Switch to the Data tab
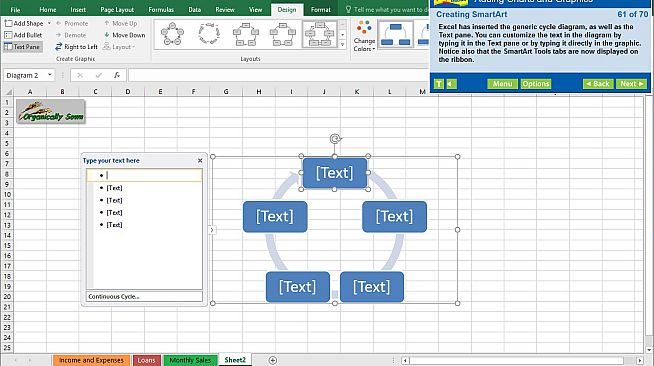The height and width of the screenshot is (366, 654). point(194,10)
